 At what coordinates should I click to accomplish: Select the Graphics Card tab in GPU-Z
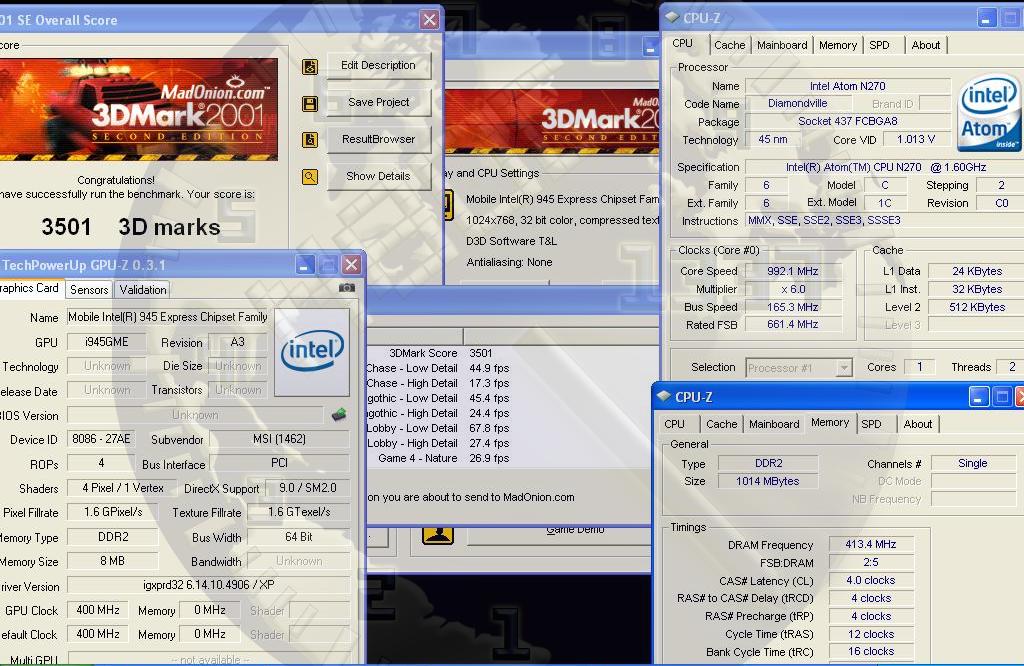(30, 289)
